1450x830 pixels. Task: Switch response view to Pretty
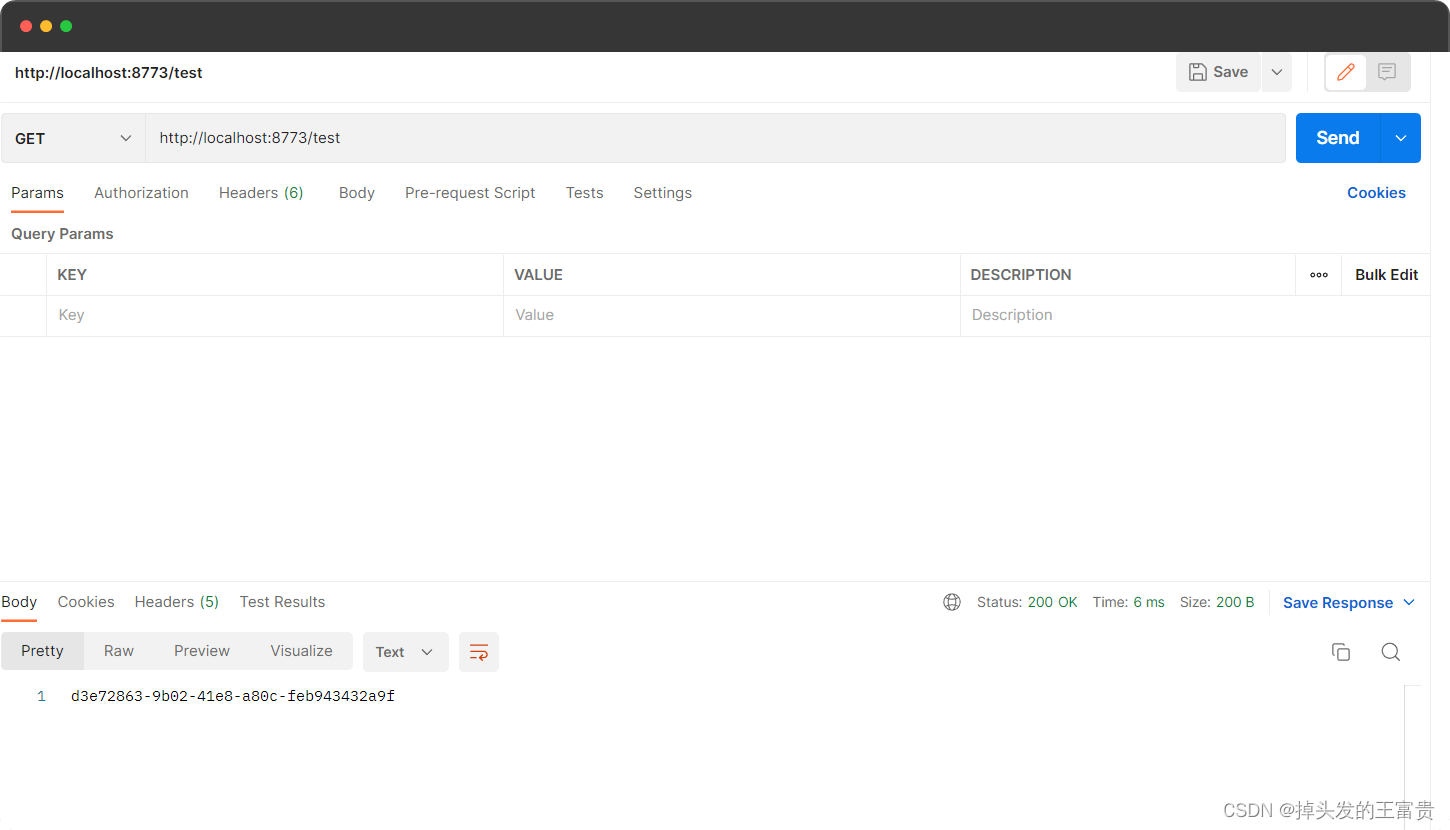point(42,651)
